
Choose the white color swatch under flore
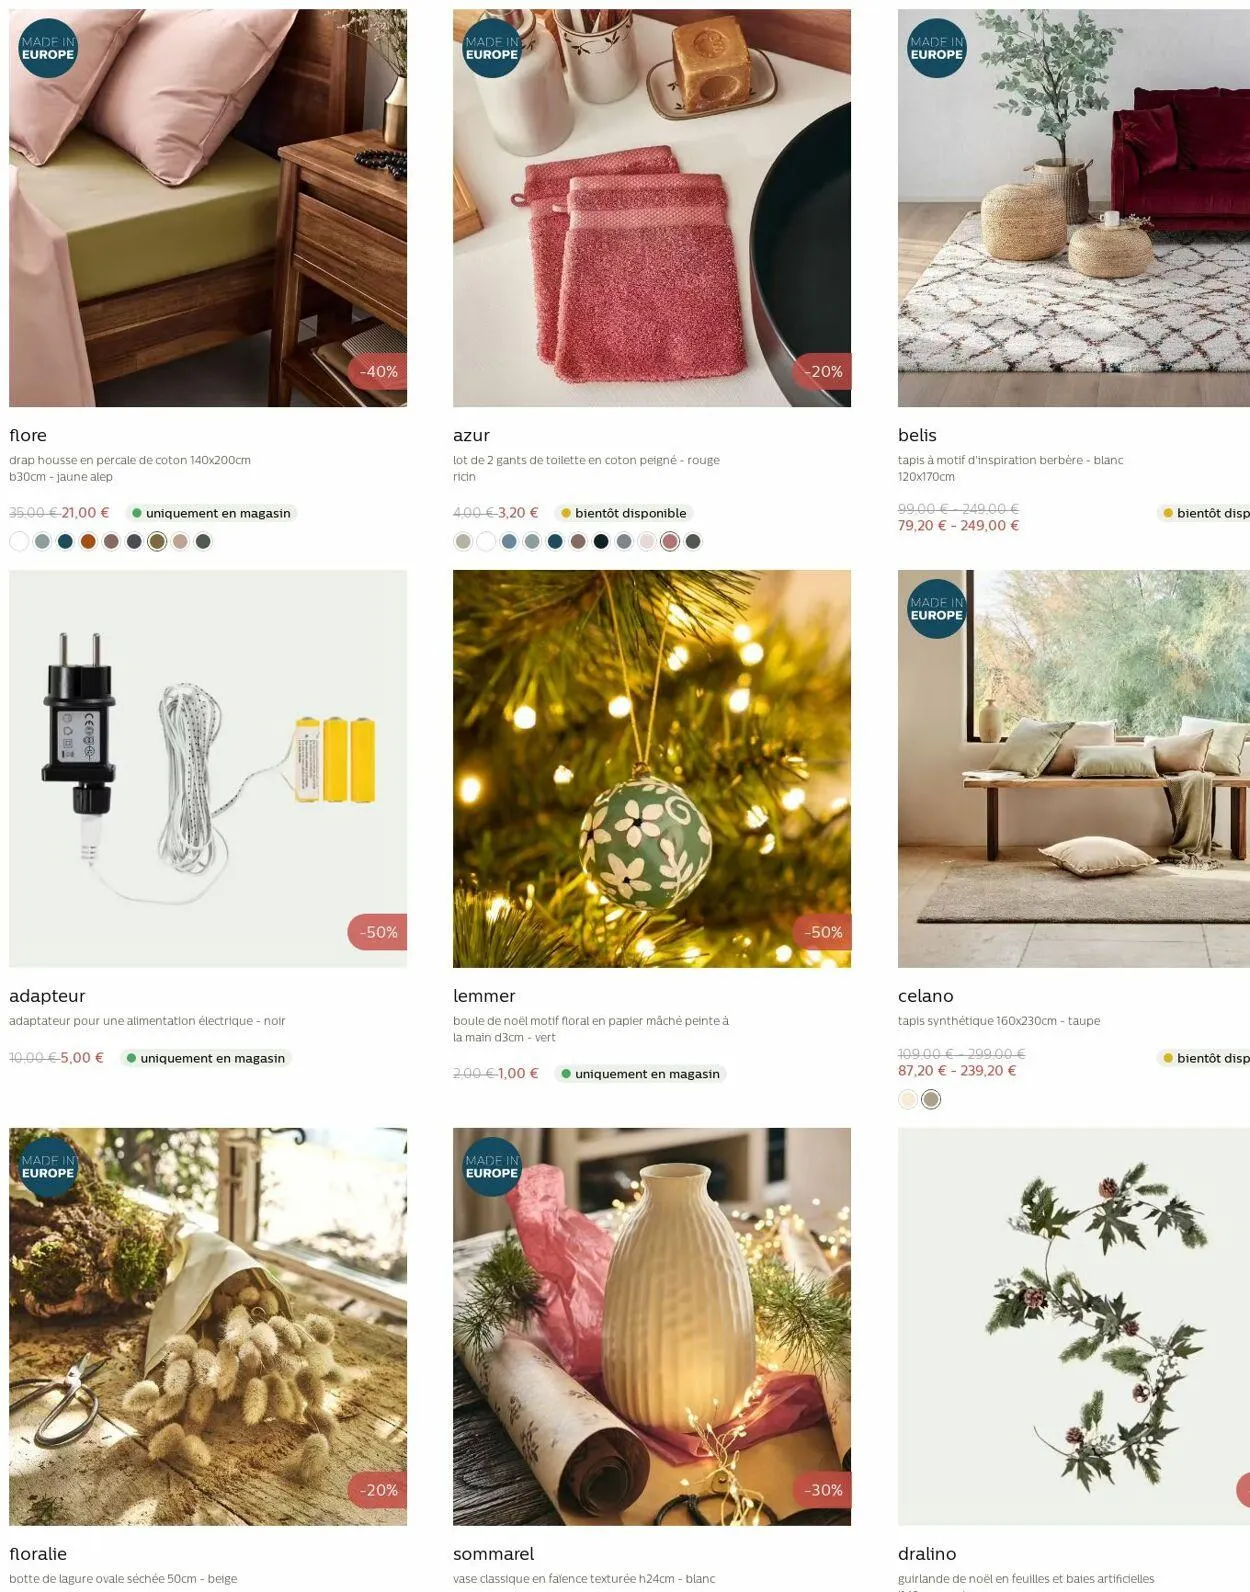click(x=19, y=541)
